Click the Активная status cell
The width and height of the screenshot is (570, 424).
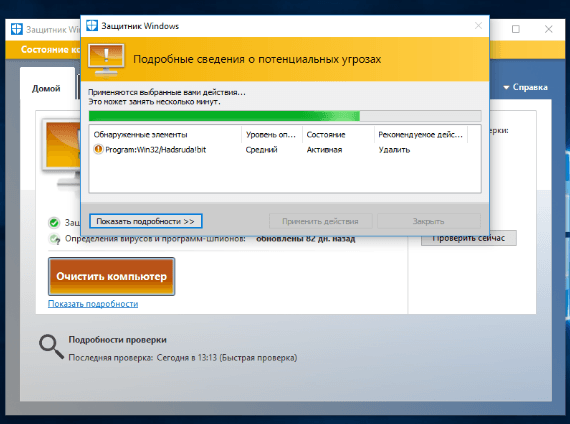[x=324, y=149]
